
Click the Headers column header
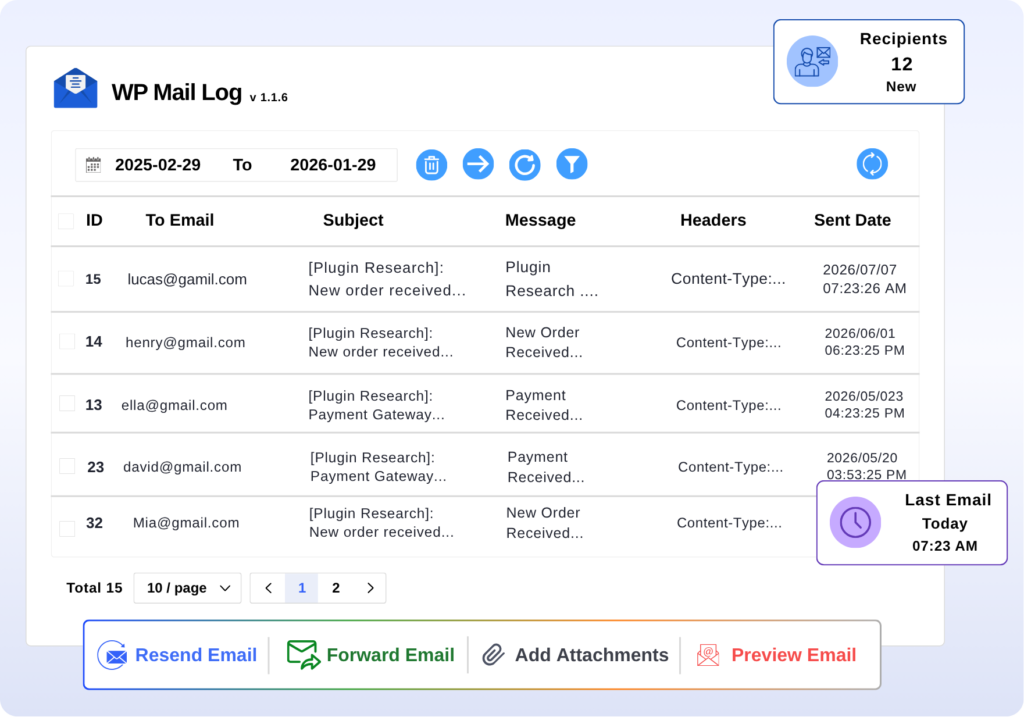[x=713, y=220]
